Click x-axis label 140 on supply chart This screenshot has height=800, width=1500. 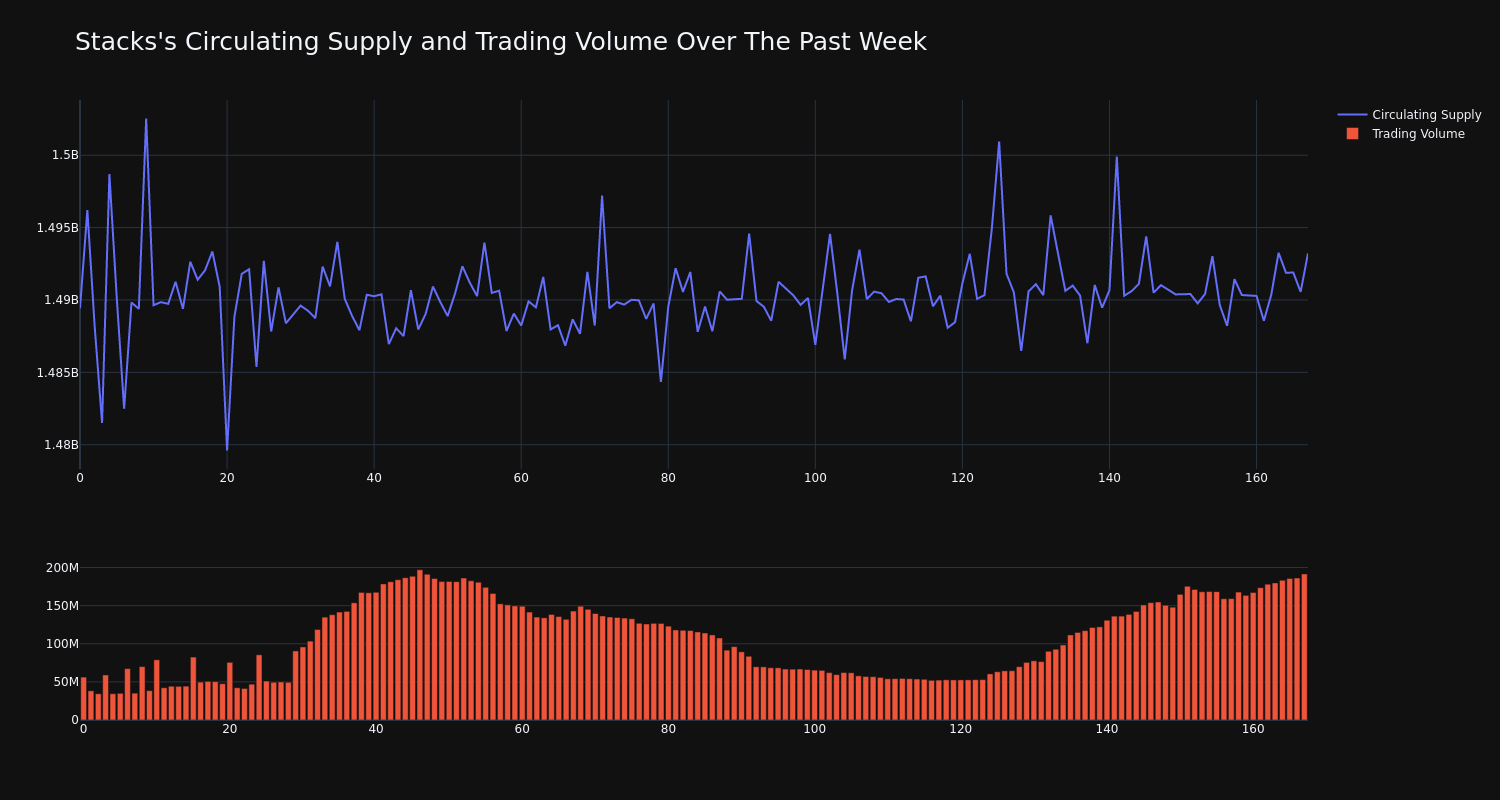tap(1109, 478)
